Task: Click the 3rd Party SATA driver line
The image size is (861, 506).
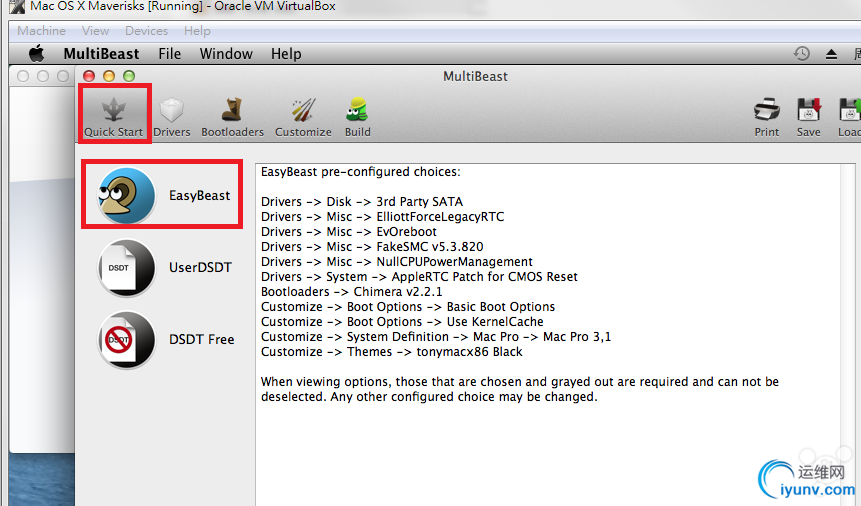Action: click(362, 202)
